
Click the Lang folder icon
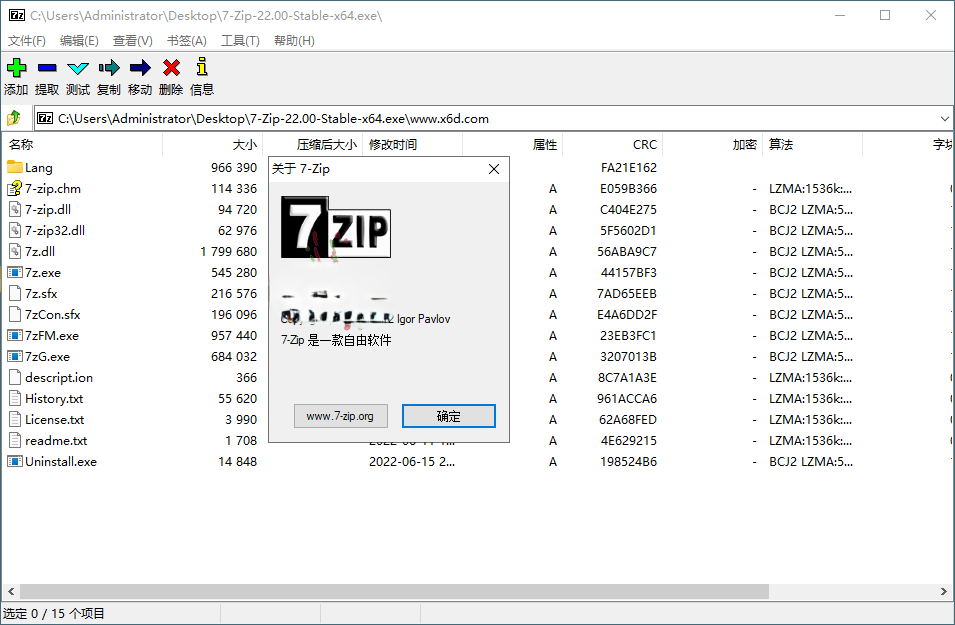(x=15, y=166)
